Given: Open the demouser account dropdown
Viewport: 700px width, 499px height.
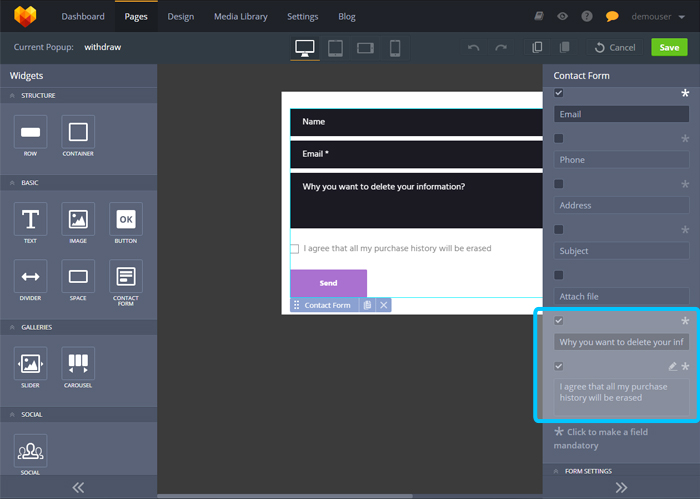Looking at the screenshot, I should [658, 17].
